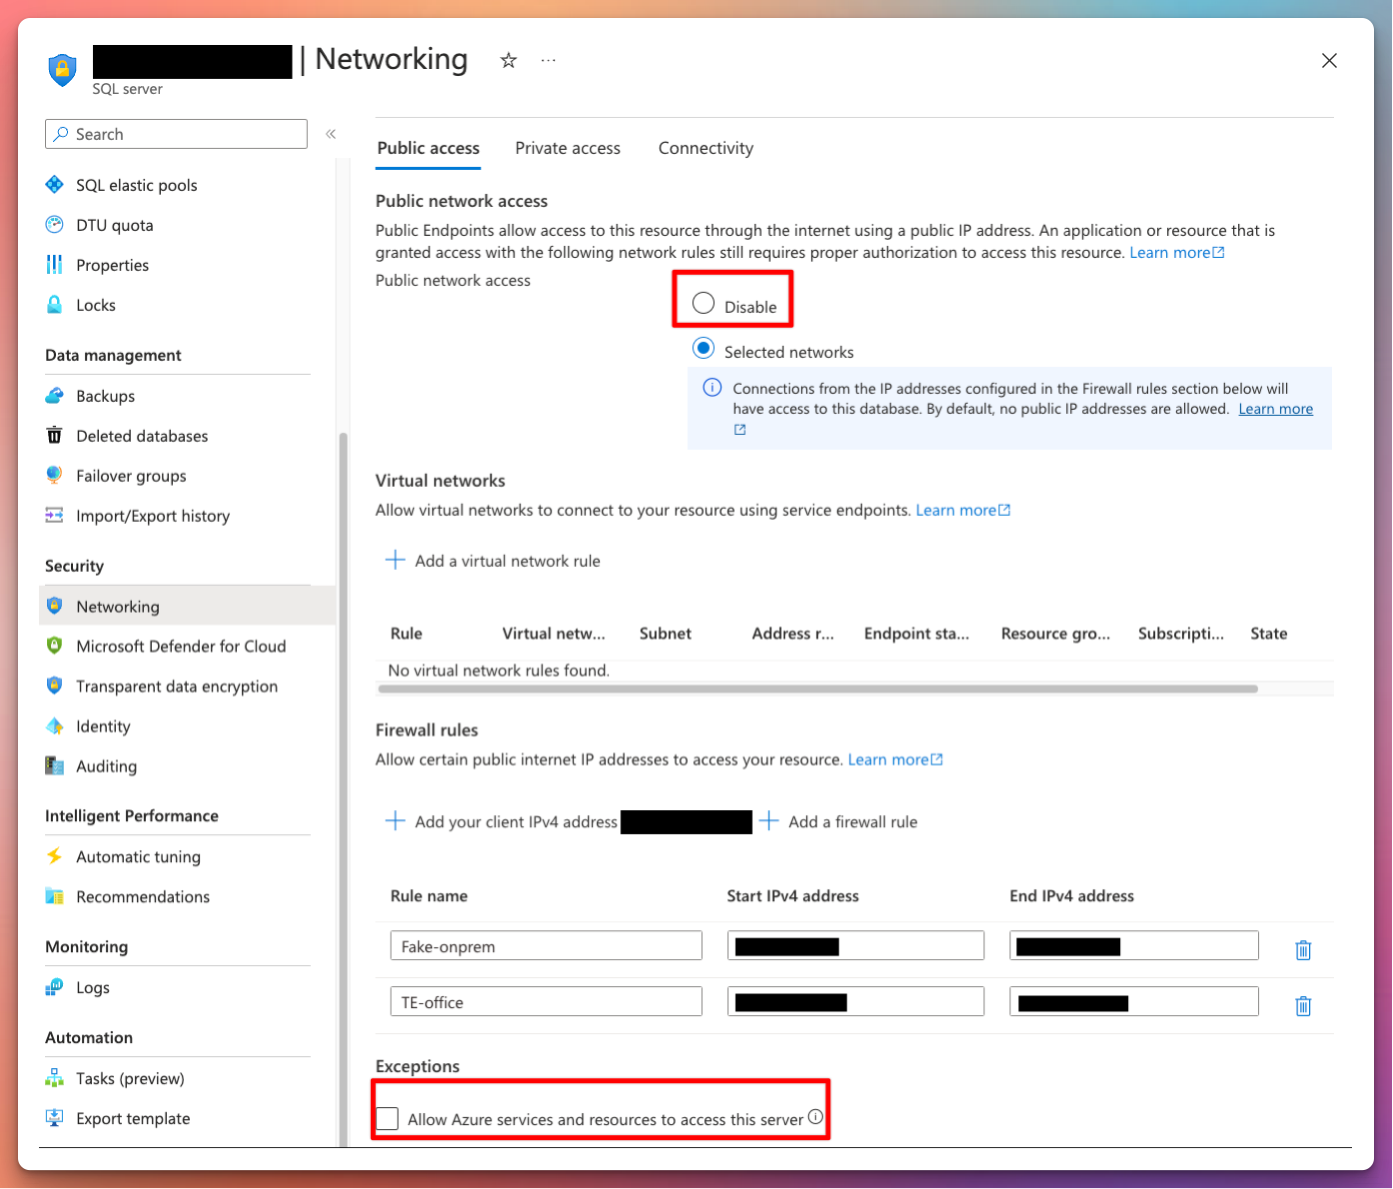Click the Resource group column header
Viewport: 1393px width, 1189px height.
[1056, 634]
